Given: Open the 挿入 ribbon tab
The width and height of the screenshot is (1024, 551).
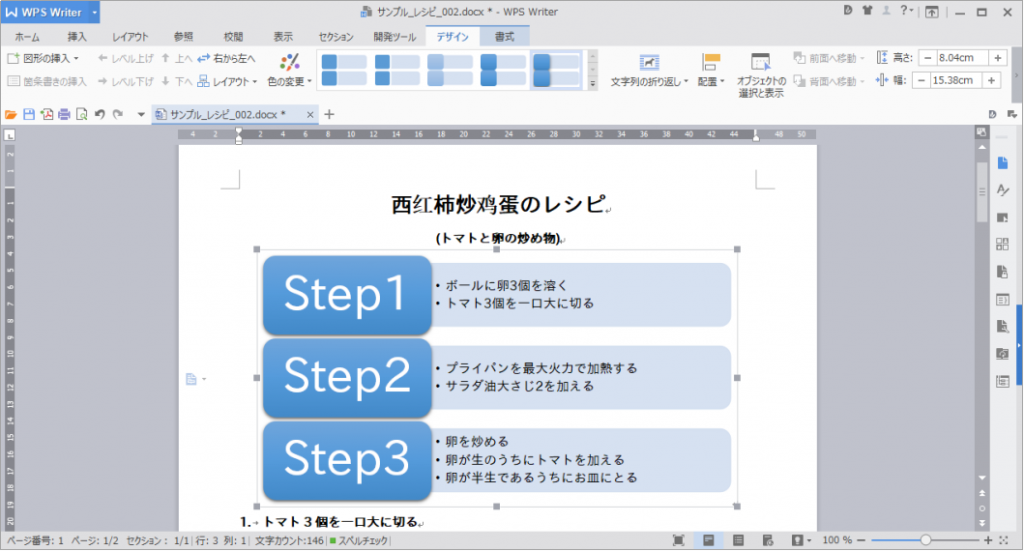Looking at the screenshot, I should tap(77, 36).
